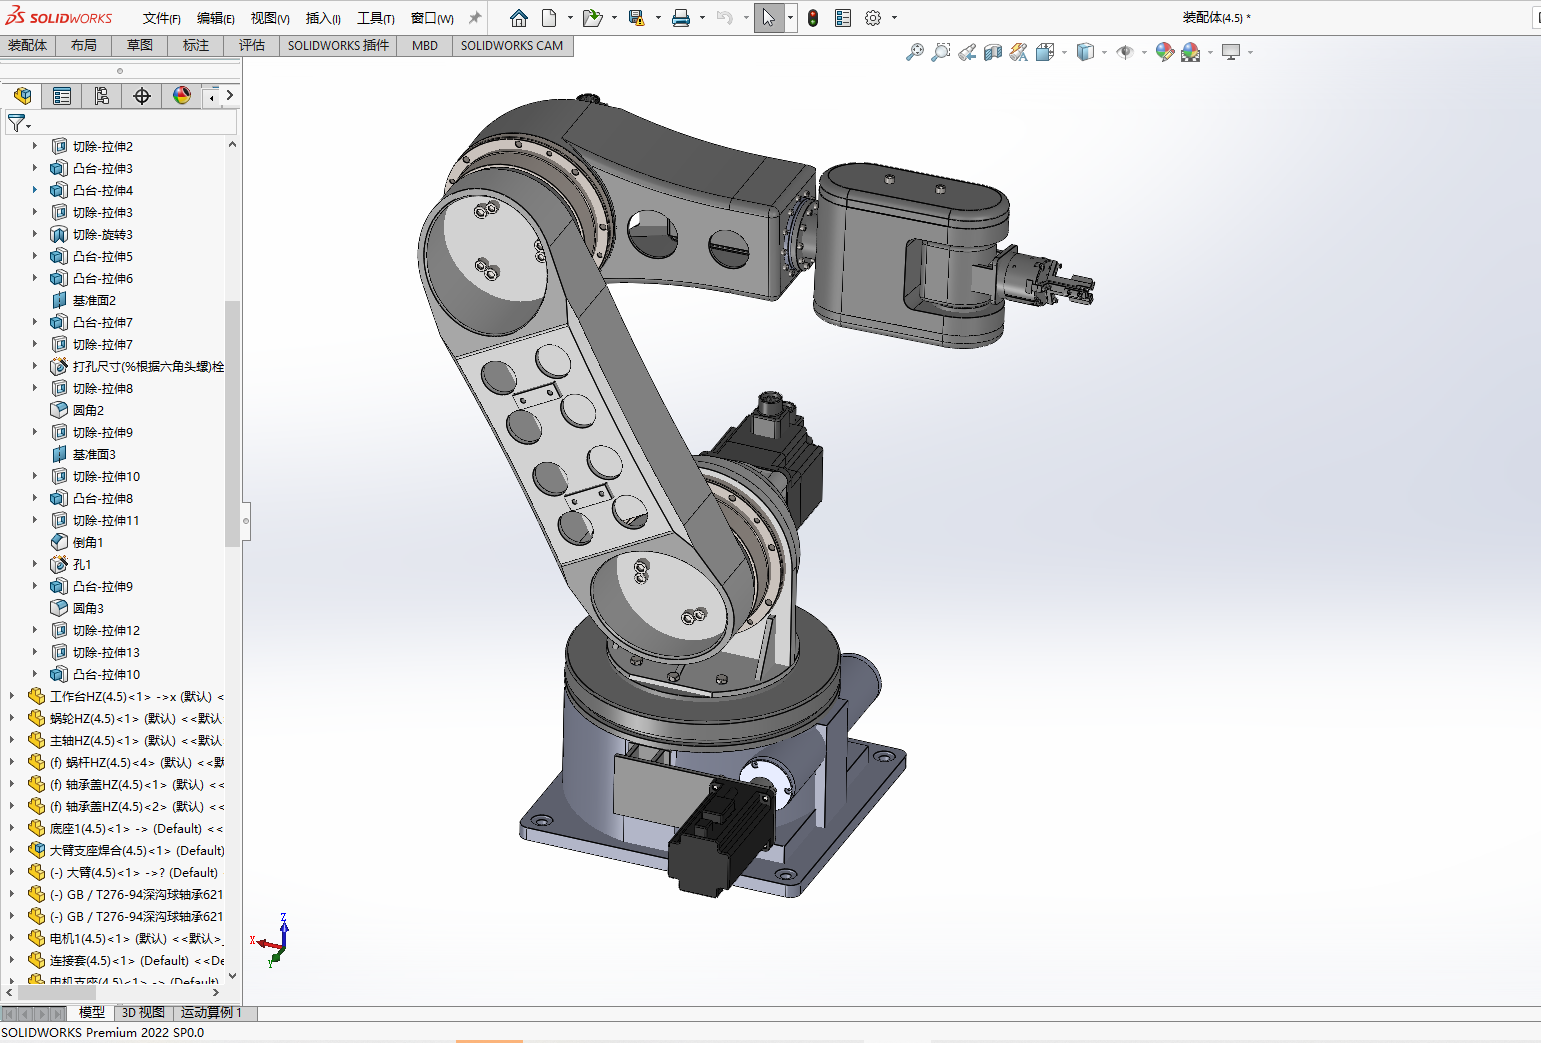Expand the 切除-拉伸2 feature node
This screenshot has height=1043, width=1541.
click(x=35, y=146)
